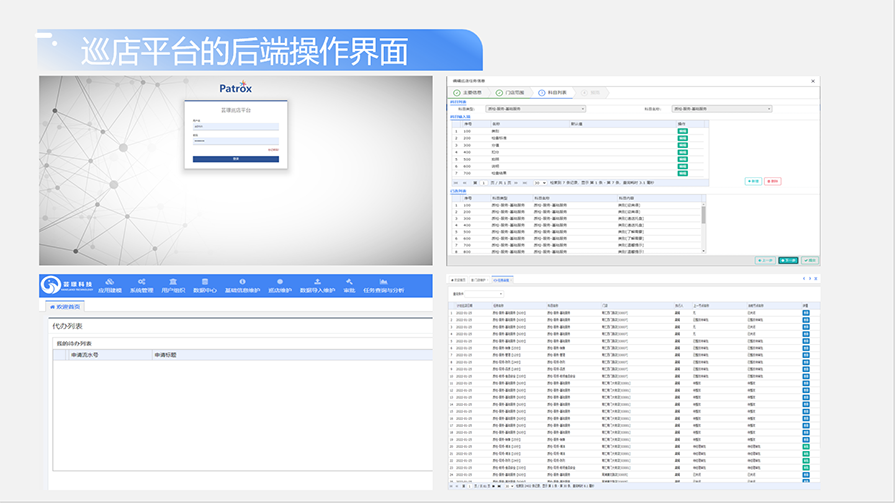Open the 审批 gavel icon
The image size is (895, 503).
tap(349, 281)
